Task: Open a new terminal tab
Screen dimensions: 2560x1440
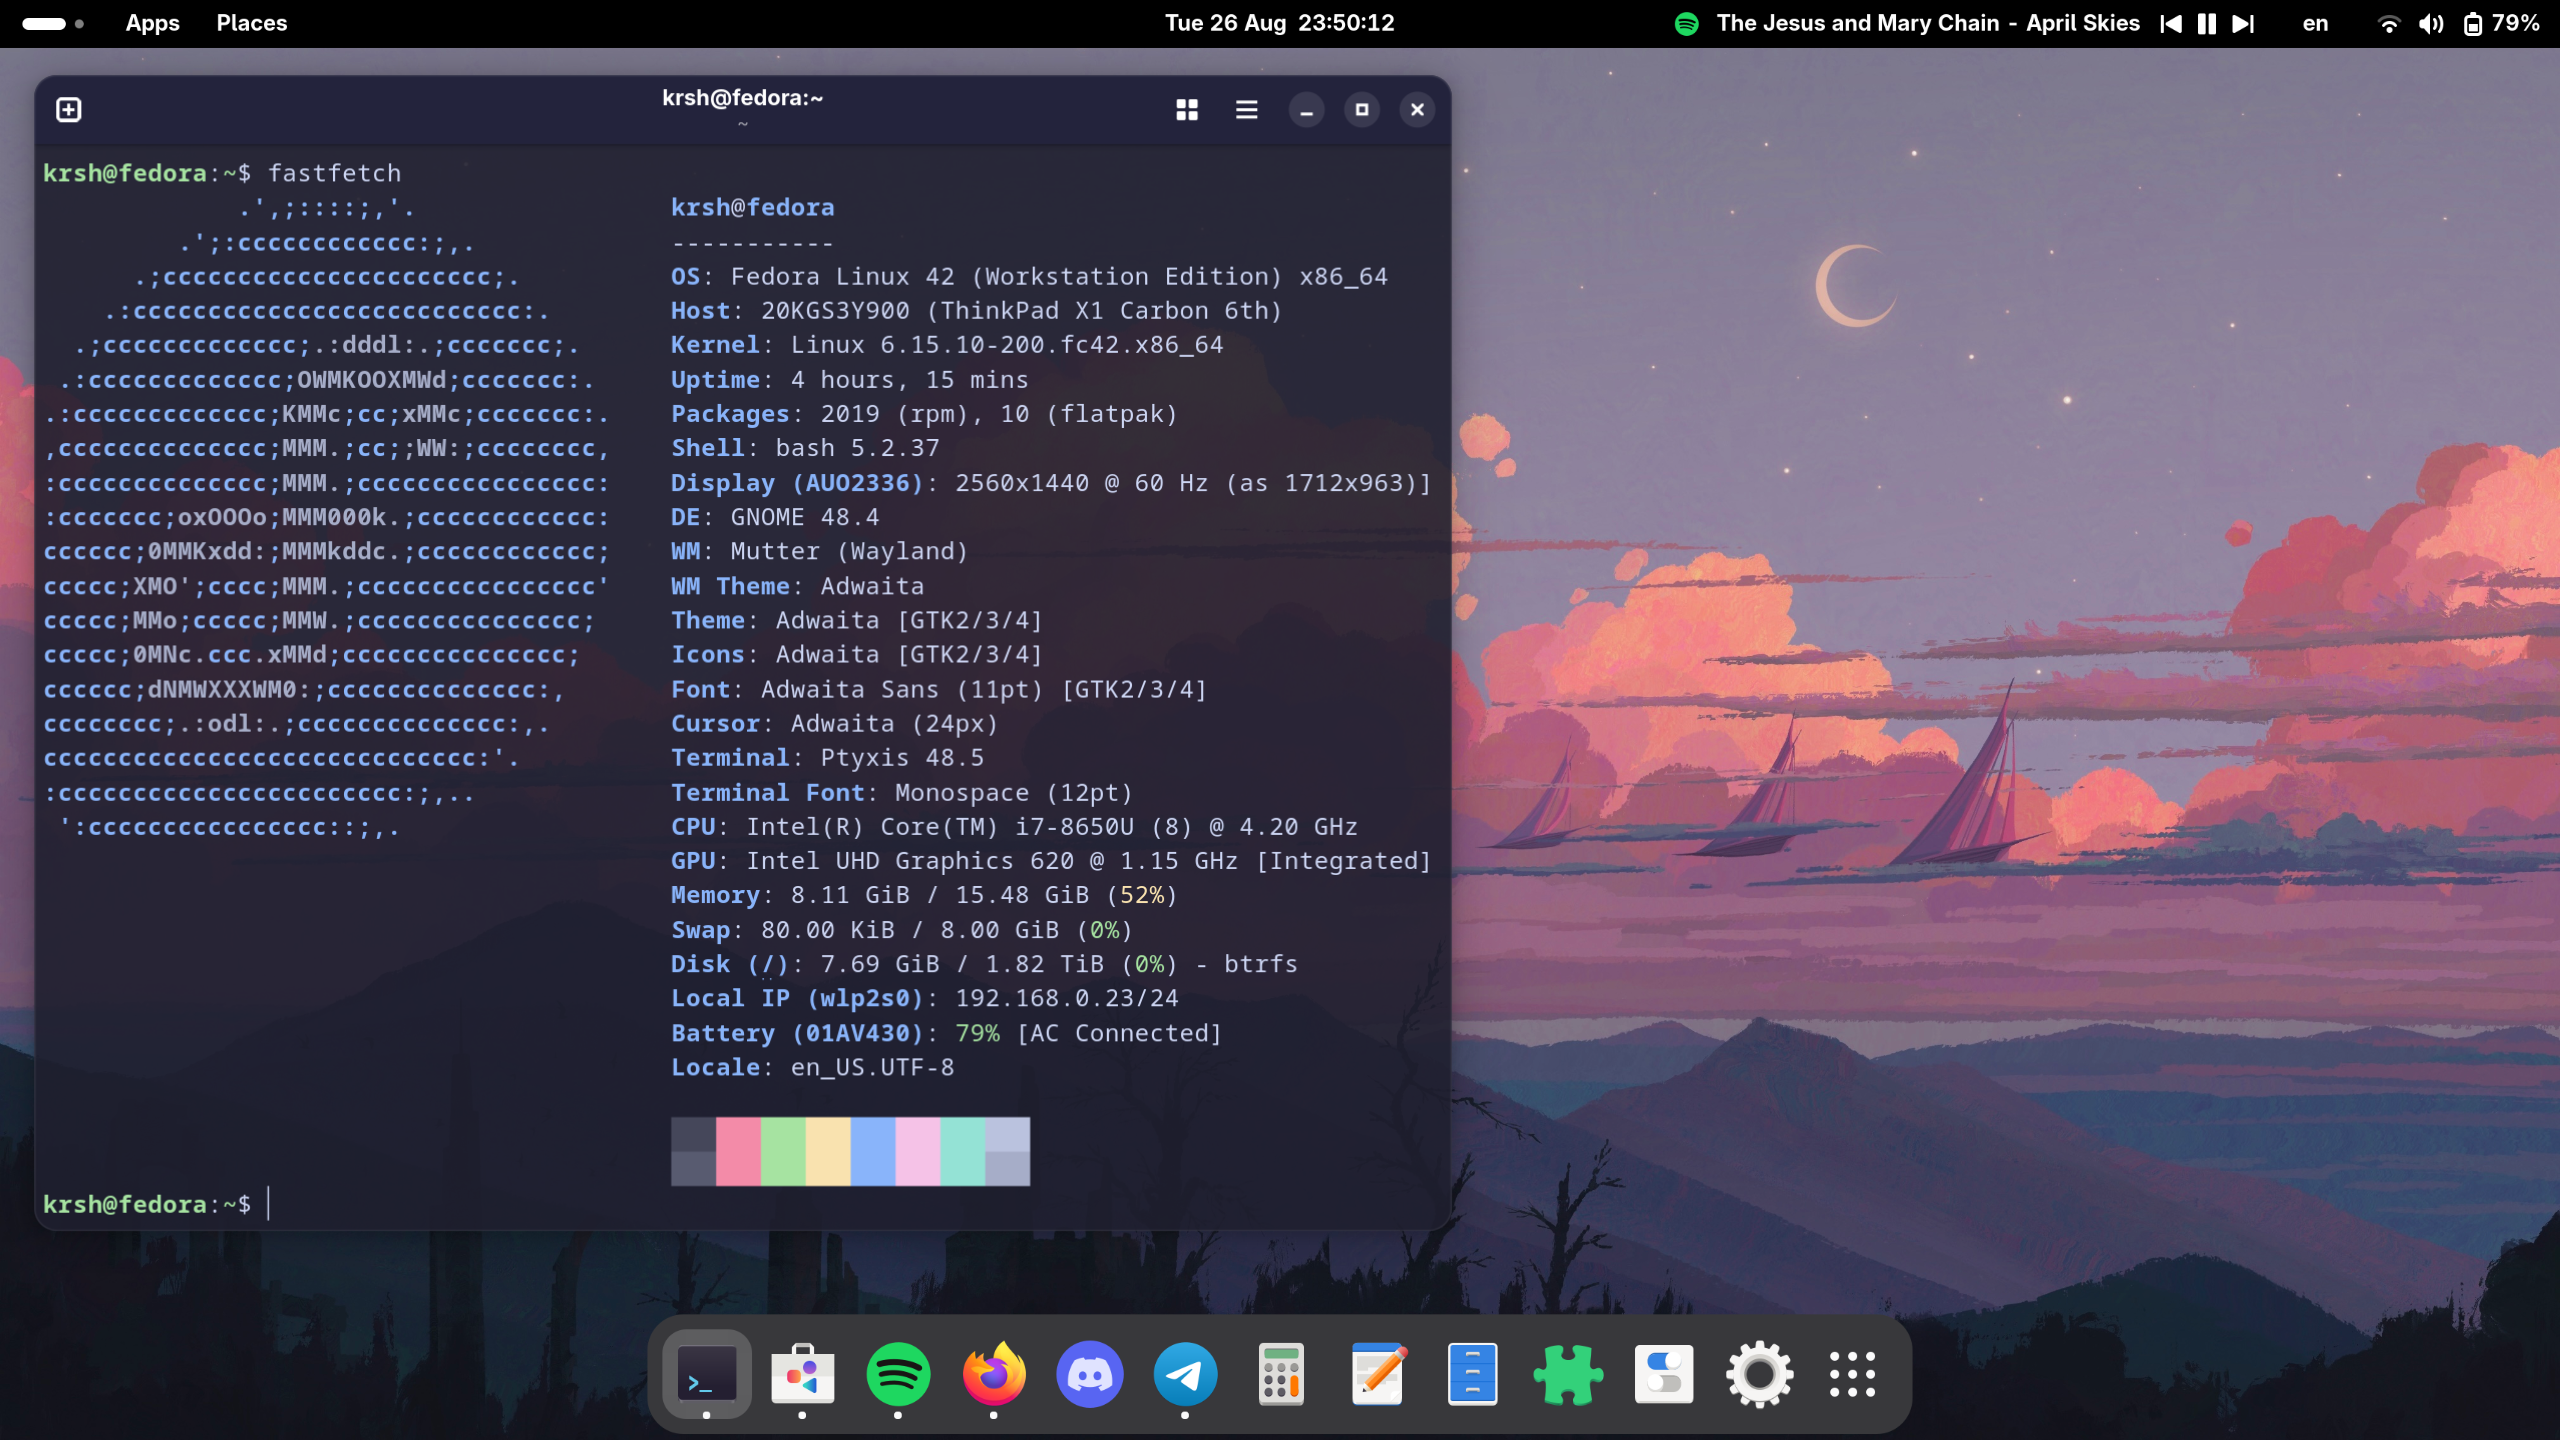Action: (x=68, y=109)
